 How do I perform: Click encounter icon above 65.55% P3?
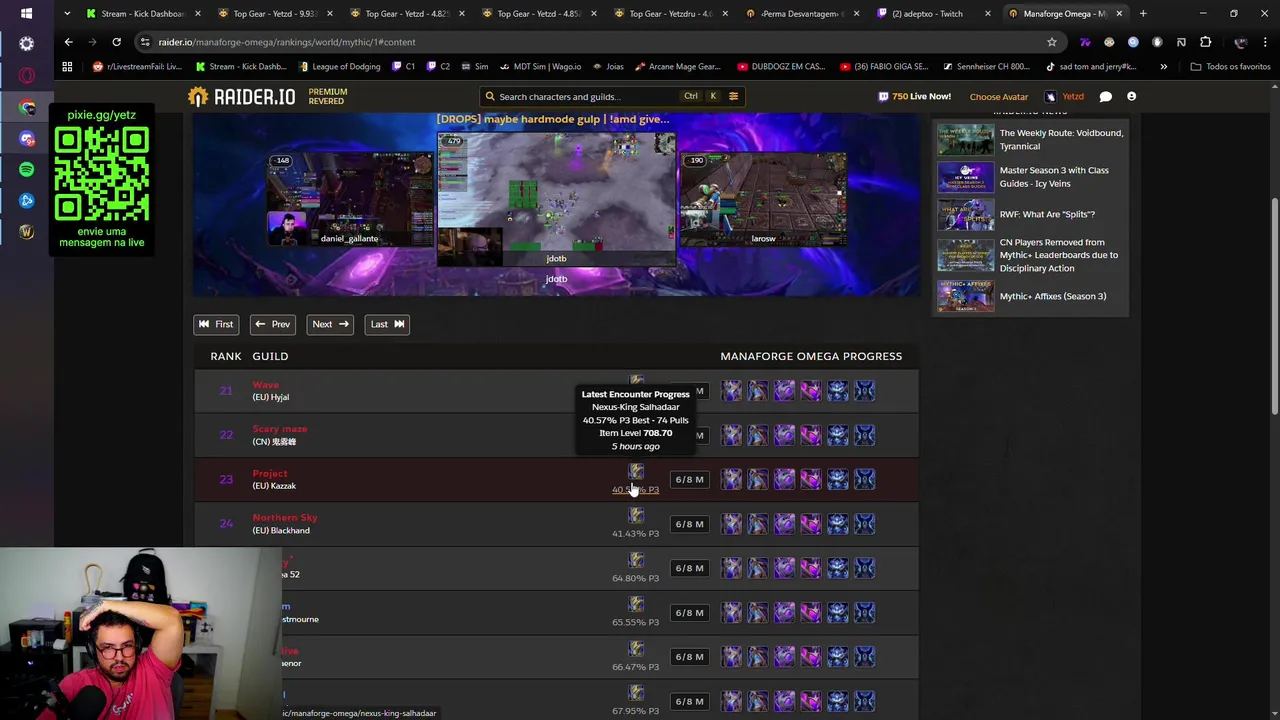coord(636,604)
